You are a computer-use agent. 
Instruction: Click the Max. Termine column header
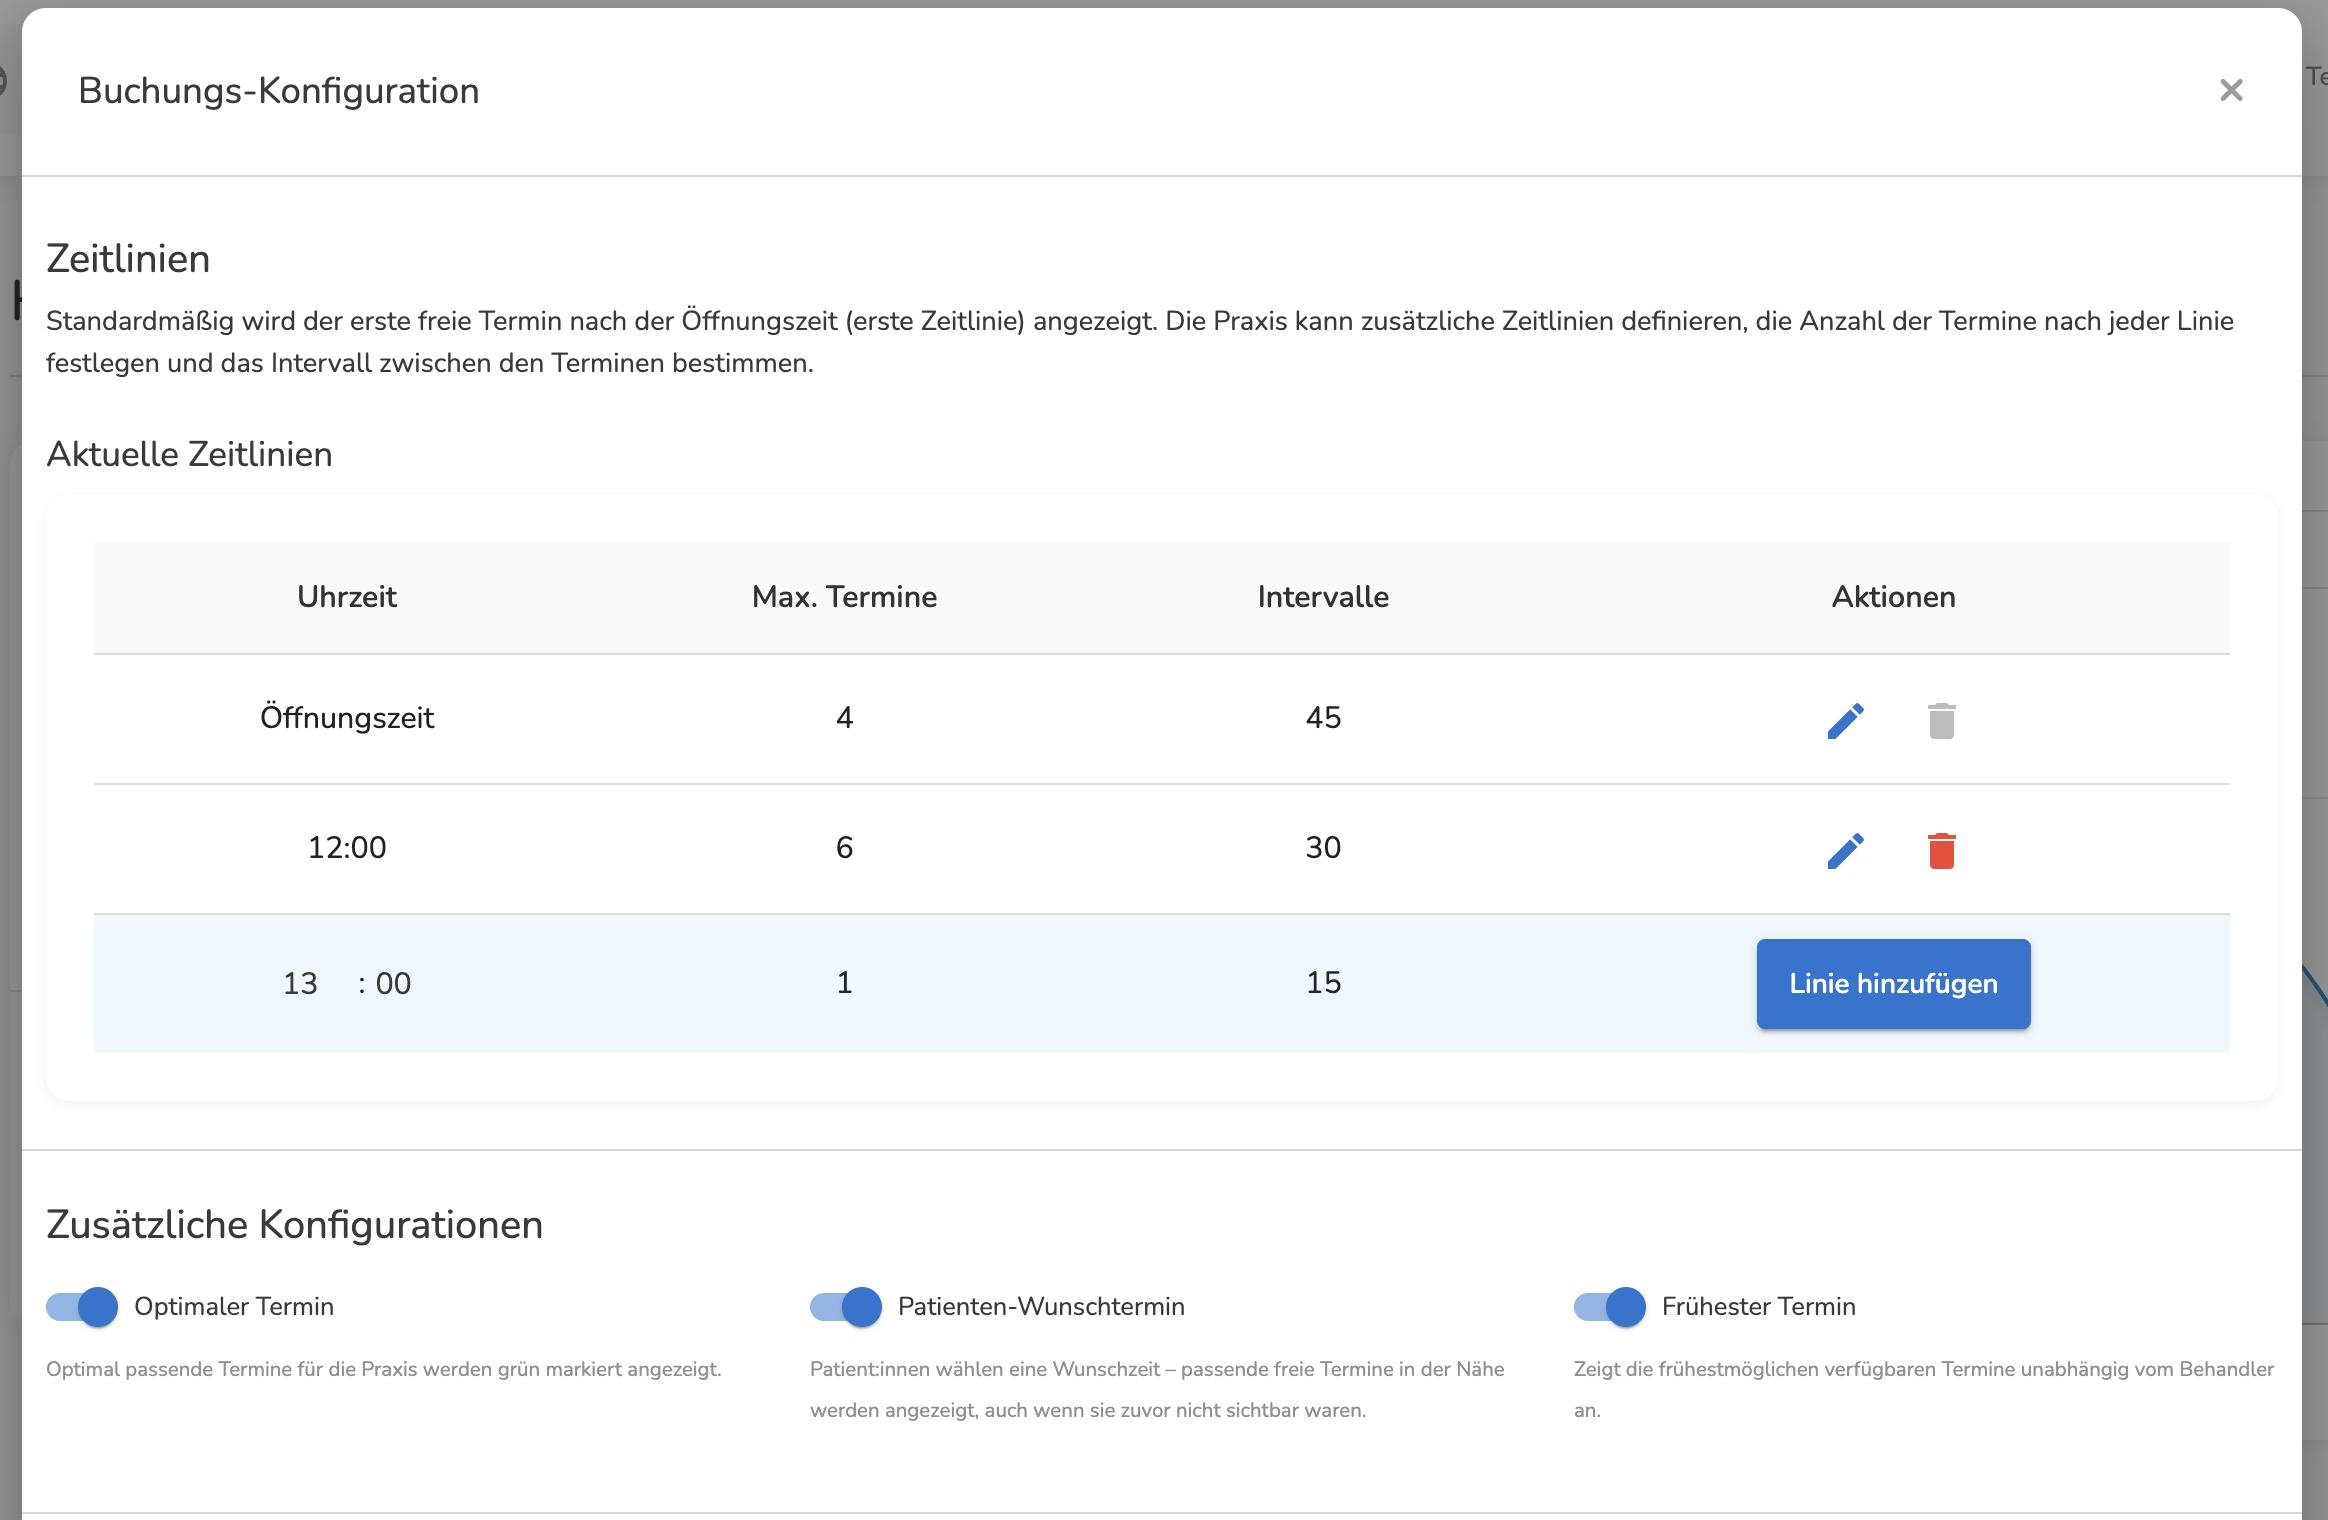tap(845, 597)
